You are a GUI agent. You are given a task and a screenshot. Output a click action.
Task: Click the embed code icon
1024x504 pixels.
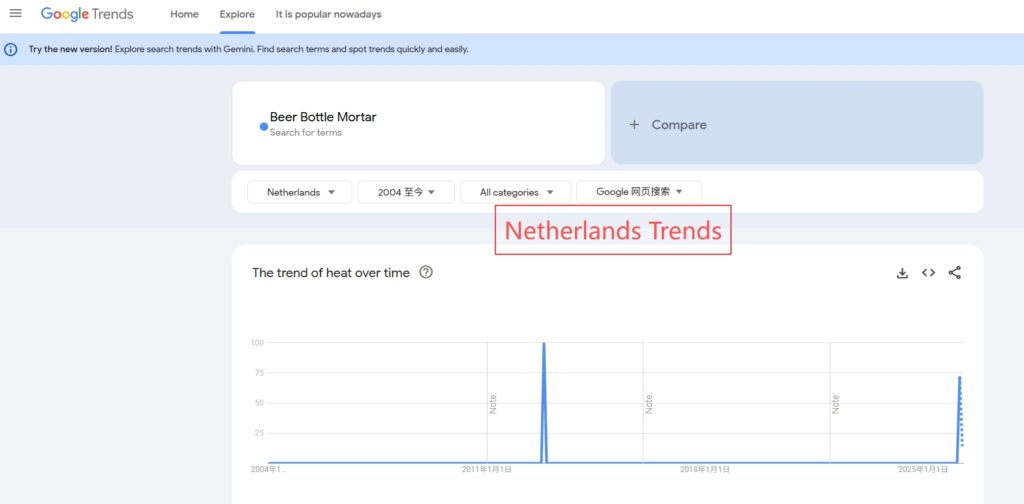point(928,273)
